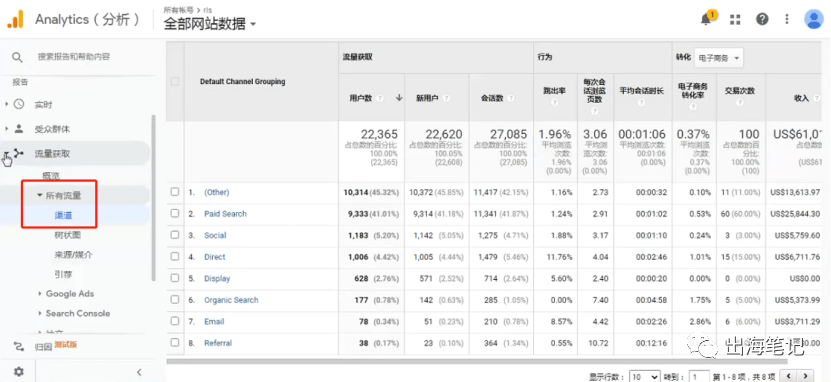Screen dimensions: 831x382
Task: Check the box for Paid Search row
Action: (x=175, y=214)
